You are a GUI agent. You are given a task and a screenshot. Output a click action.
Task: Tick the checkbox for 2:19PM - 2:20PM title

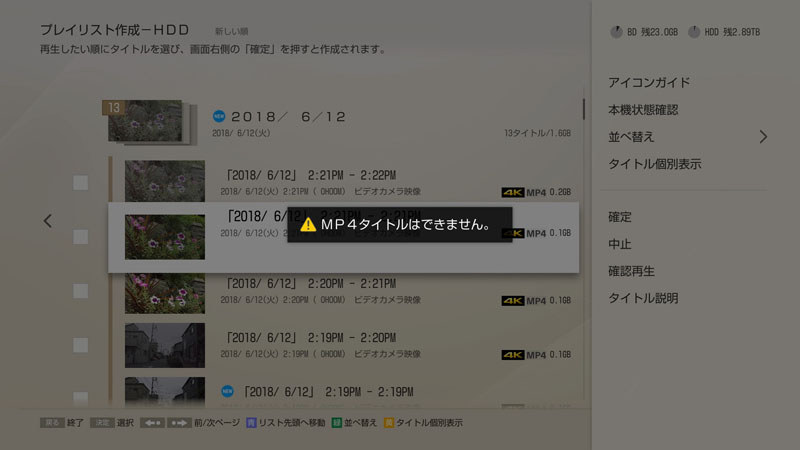point(80,345)
